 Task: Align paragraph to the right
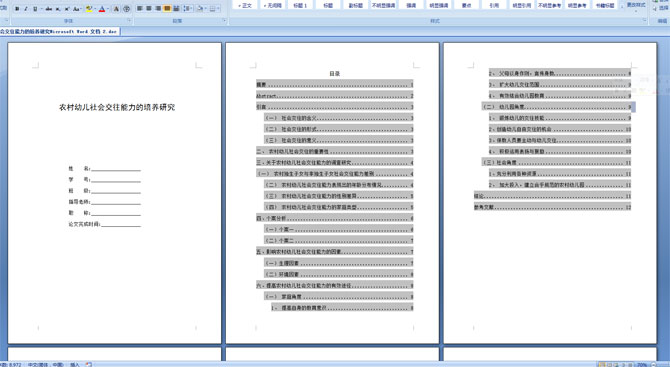click(158, 9)
